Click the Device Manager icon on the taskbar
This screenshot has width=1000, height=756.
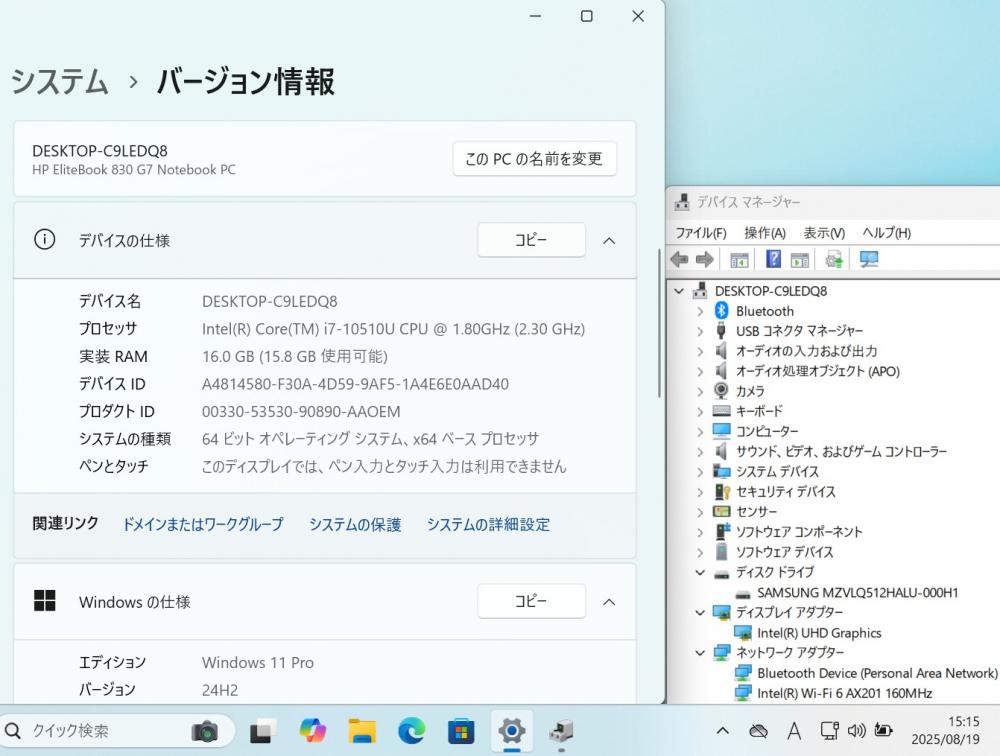pyautogui.click(x=561, y=731)
